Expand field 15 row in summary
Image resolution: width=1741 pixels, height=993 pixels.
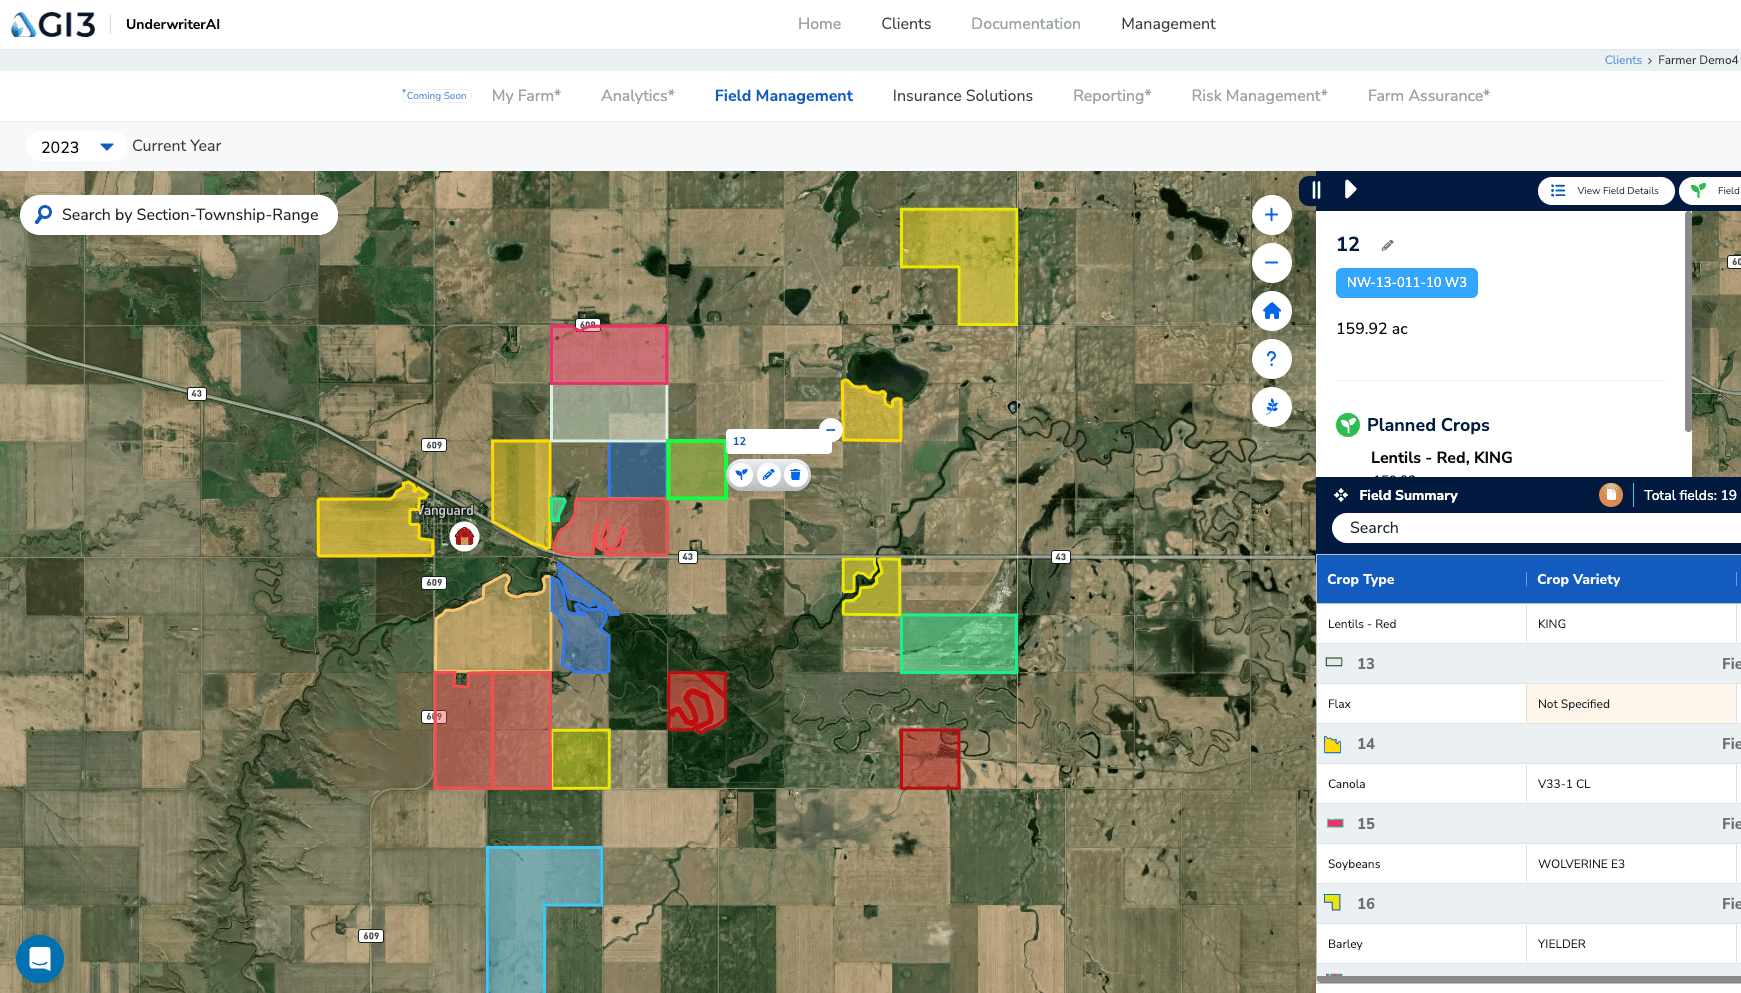click(x=1365, y=824)
